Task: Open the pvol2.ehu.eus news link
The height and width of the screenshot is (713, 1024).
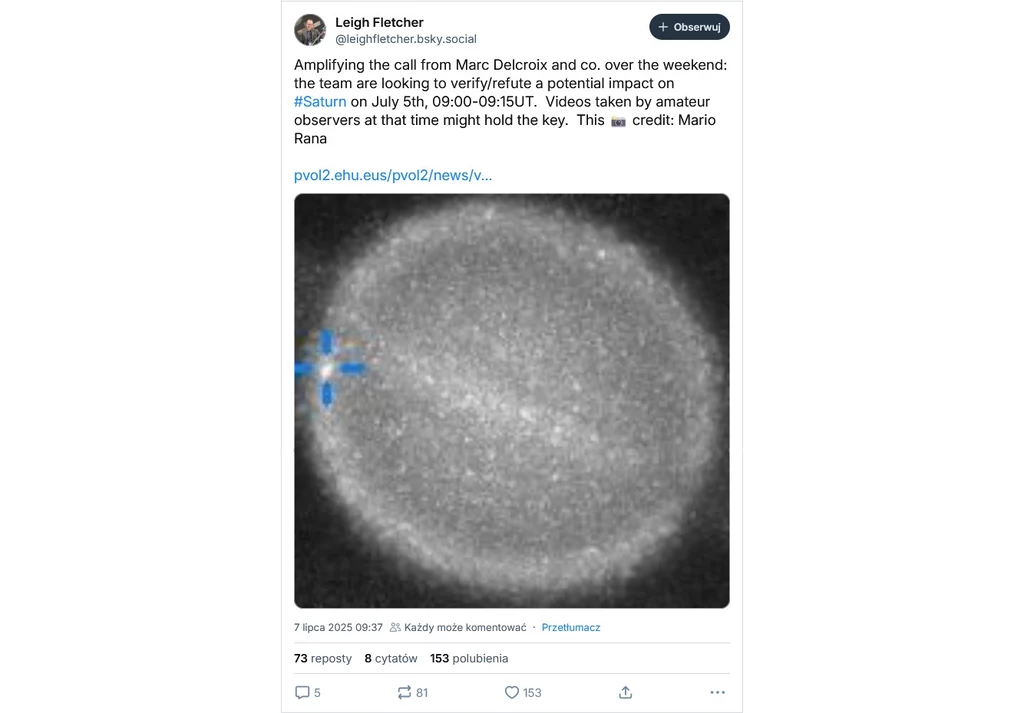Action: pos(392,175)
